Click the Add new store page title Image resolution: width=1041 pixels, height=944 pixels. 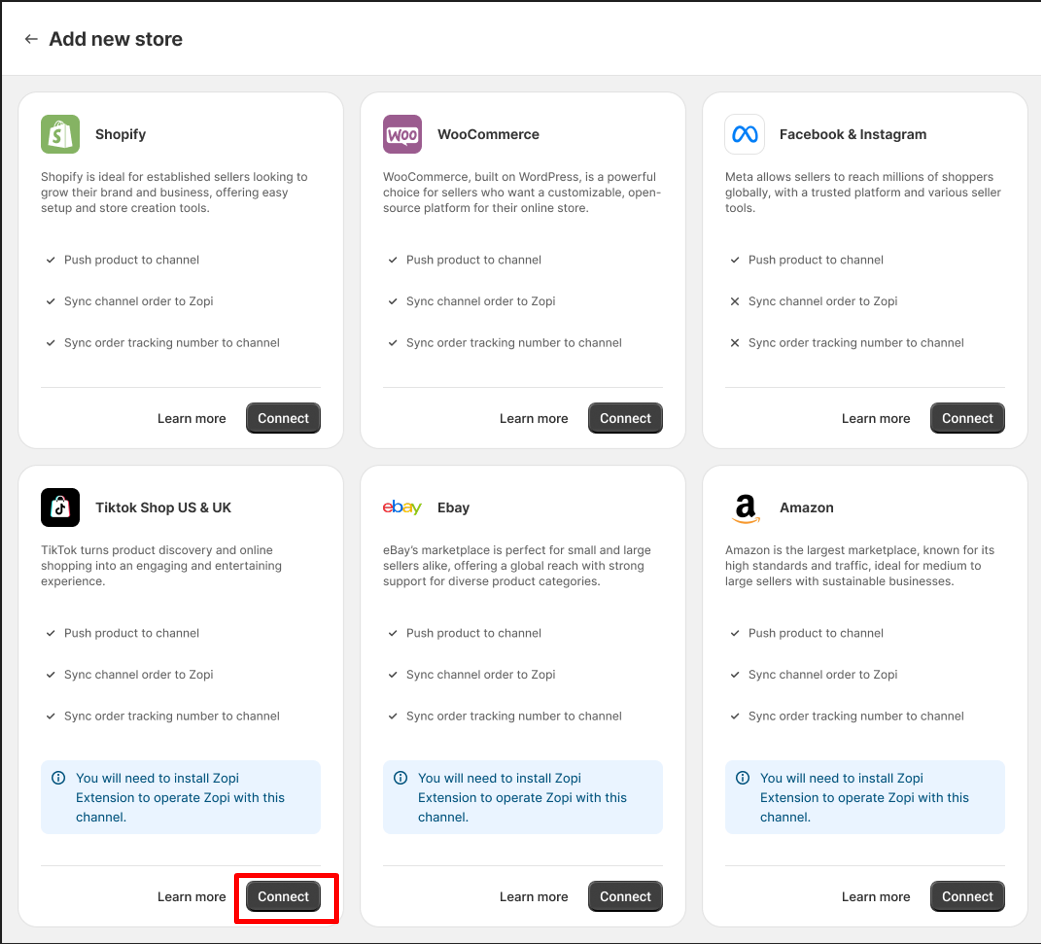116,39
